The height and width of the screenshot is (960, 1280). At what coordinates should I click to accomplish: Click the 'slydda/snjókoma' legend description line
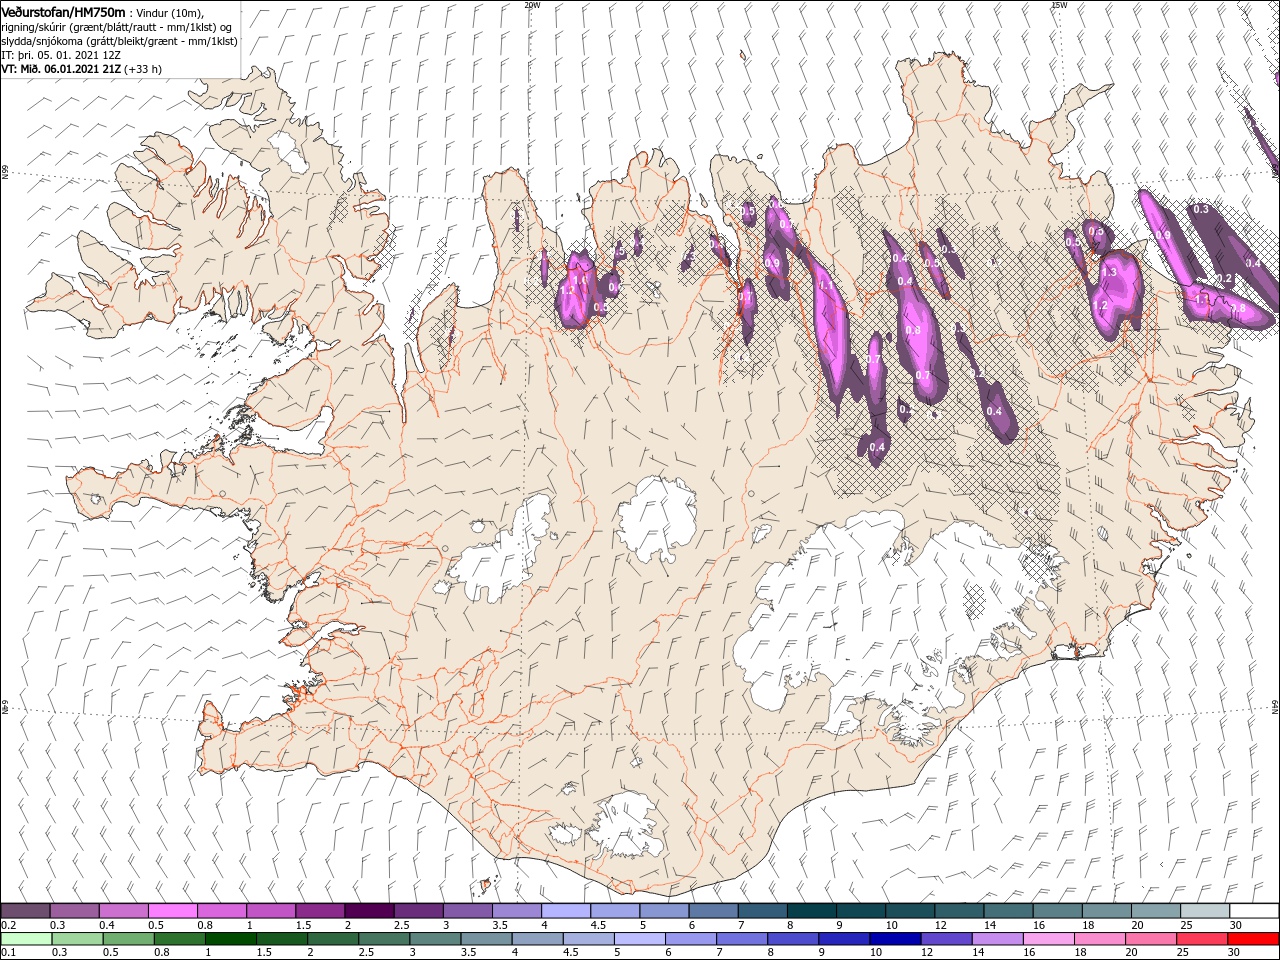pyautogui.click(x=119, y=40)
